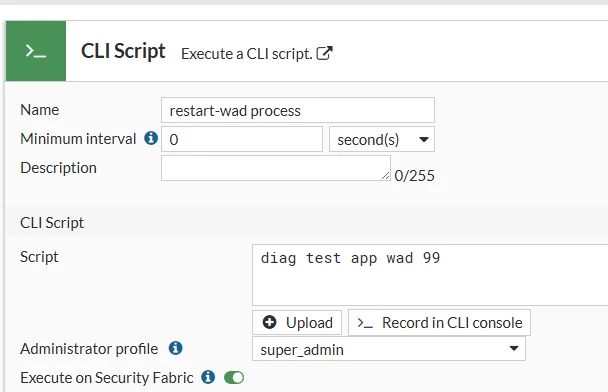Click the Upload script button
The image size is (608, 392).
(297, 322)
